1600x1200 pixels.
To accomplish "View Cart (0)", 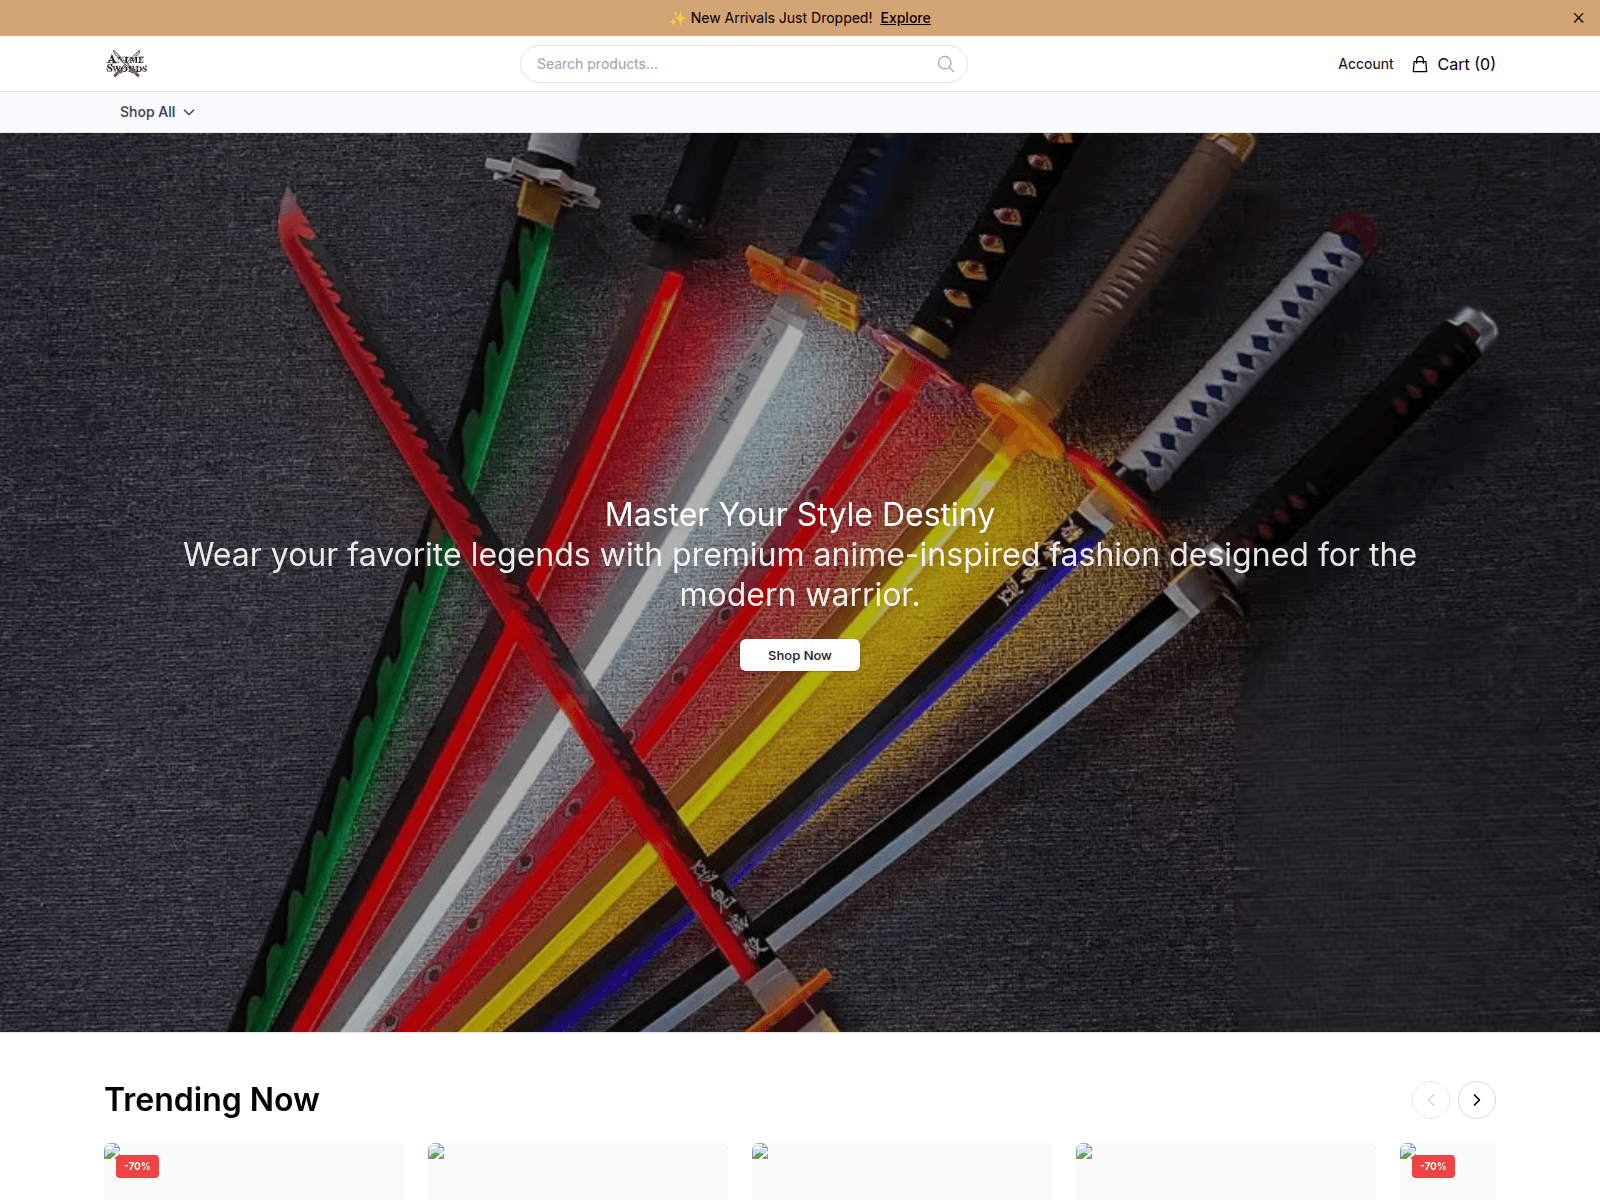I will tap(1466, 64).
